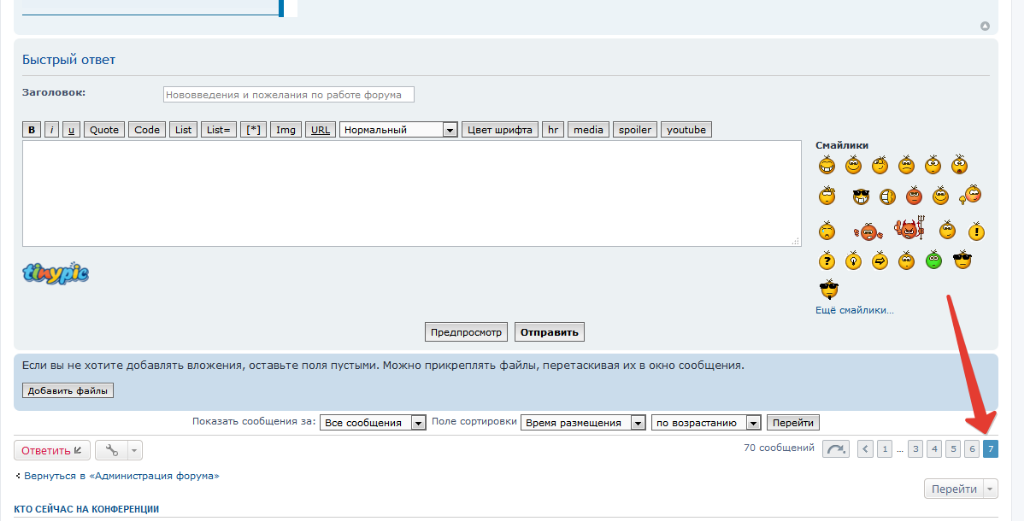1024x521 pixels.
Task: Click the Добавить файлы button
Action: [68, 390]
